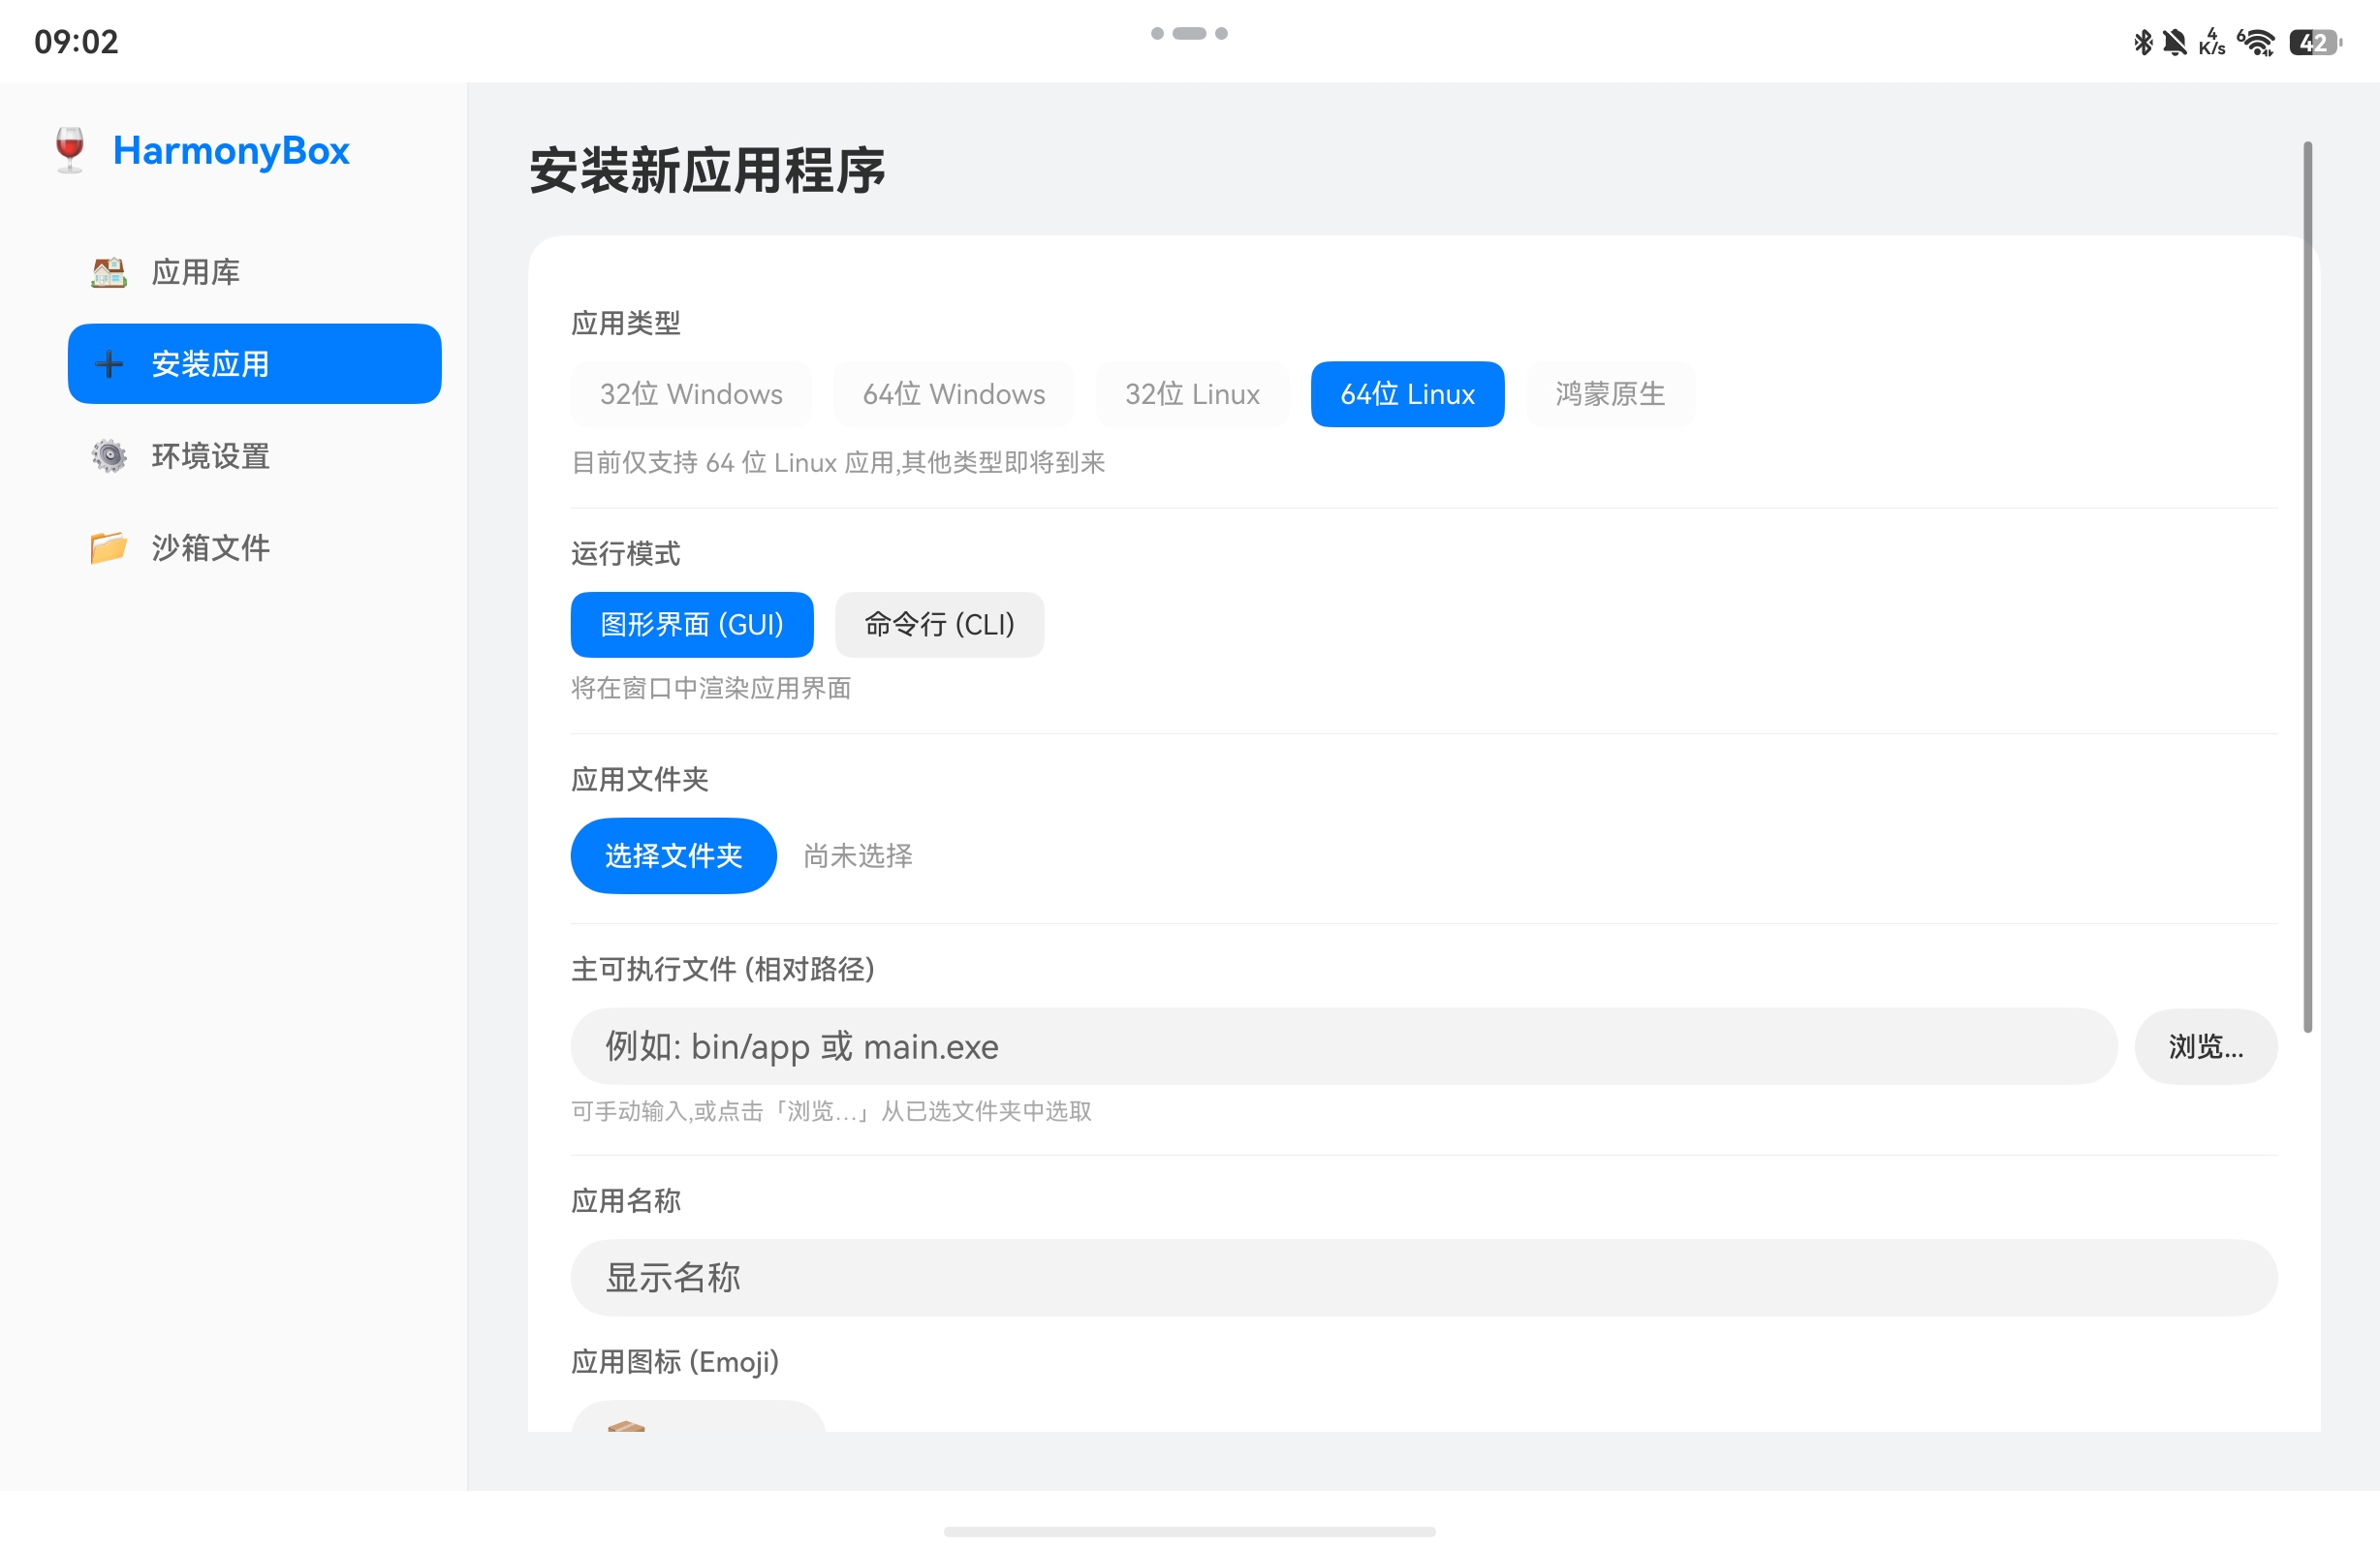This screenshot has height=1550, width=2380.
Task: Click the 应用文件夹 section label
Action: click(x=640, y=780)
